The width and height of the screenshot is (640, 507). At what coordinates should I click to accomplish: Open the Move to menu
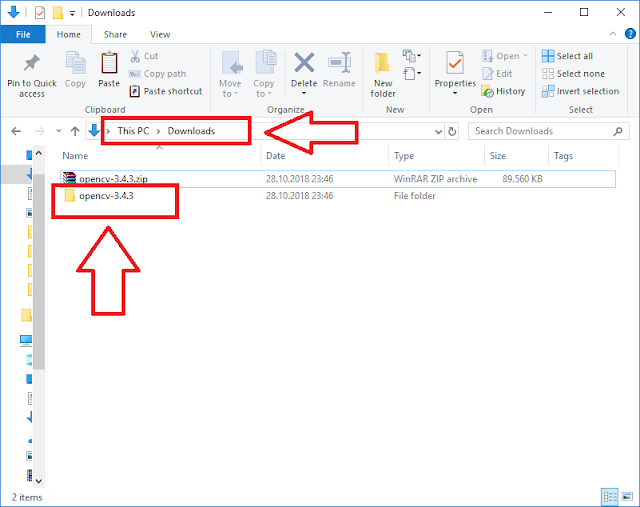click(230, 75)
